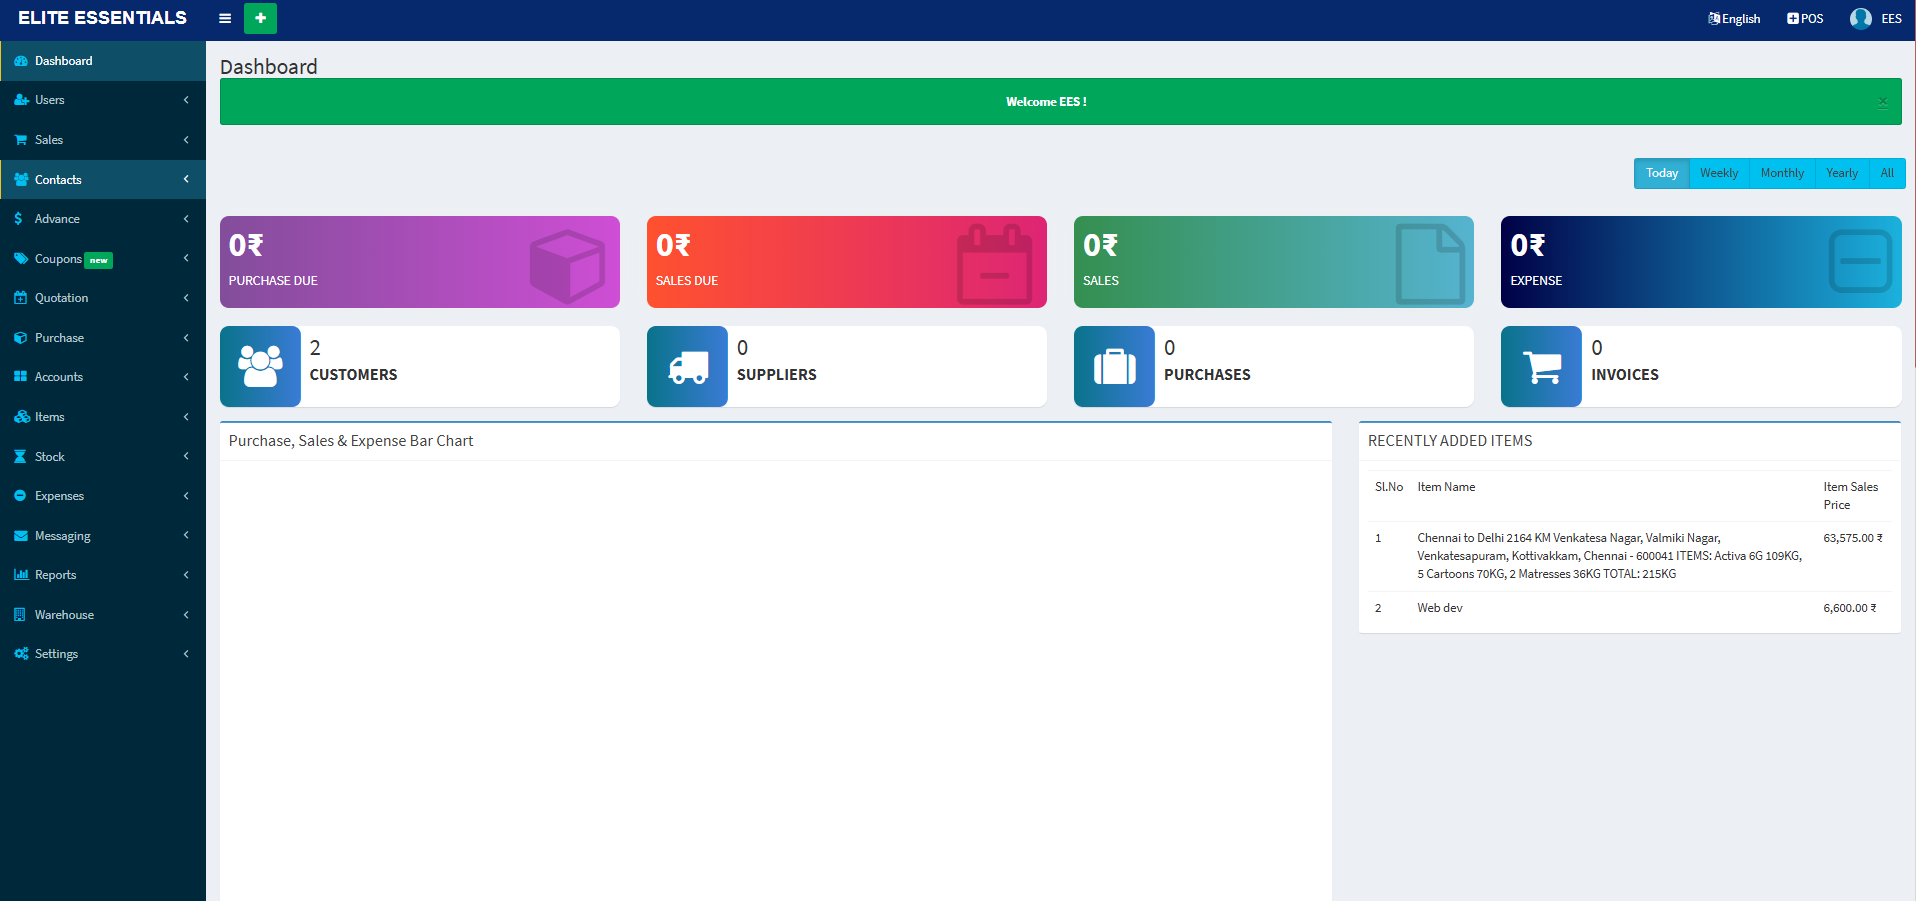Click the Chennai to Delhi item name
Screen dimensions: 1916x901
(1610, 556)
